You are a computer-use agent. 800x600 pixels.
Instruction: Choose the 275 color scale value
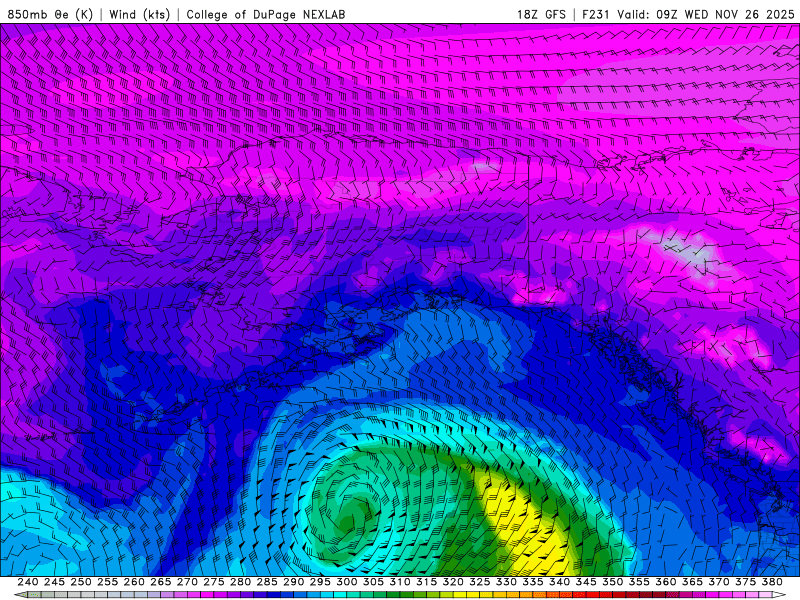[214, 582]
